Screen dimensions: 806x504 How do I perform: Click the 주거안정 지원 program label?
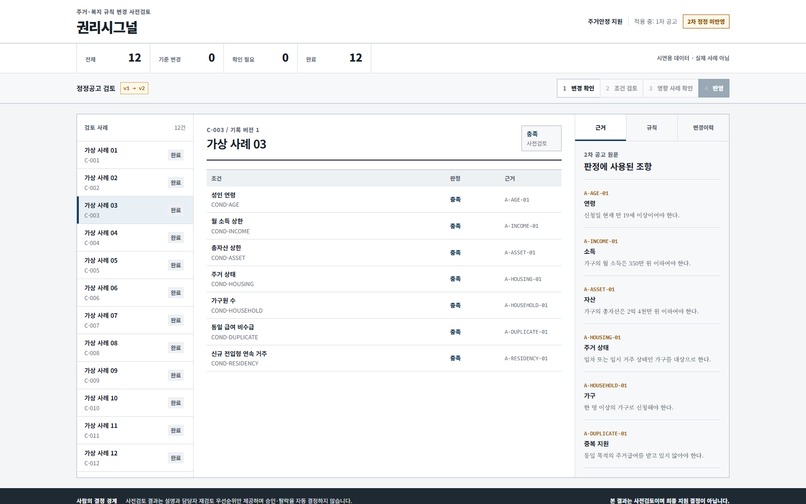[x=605, y=22]
